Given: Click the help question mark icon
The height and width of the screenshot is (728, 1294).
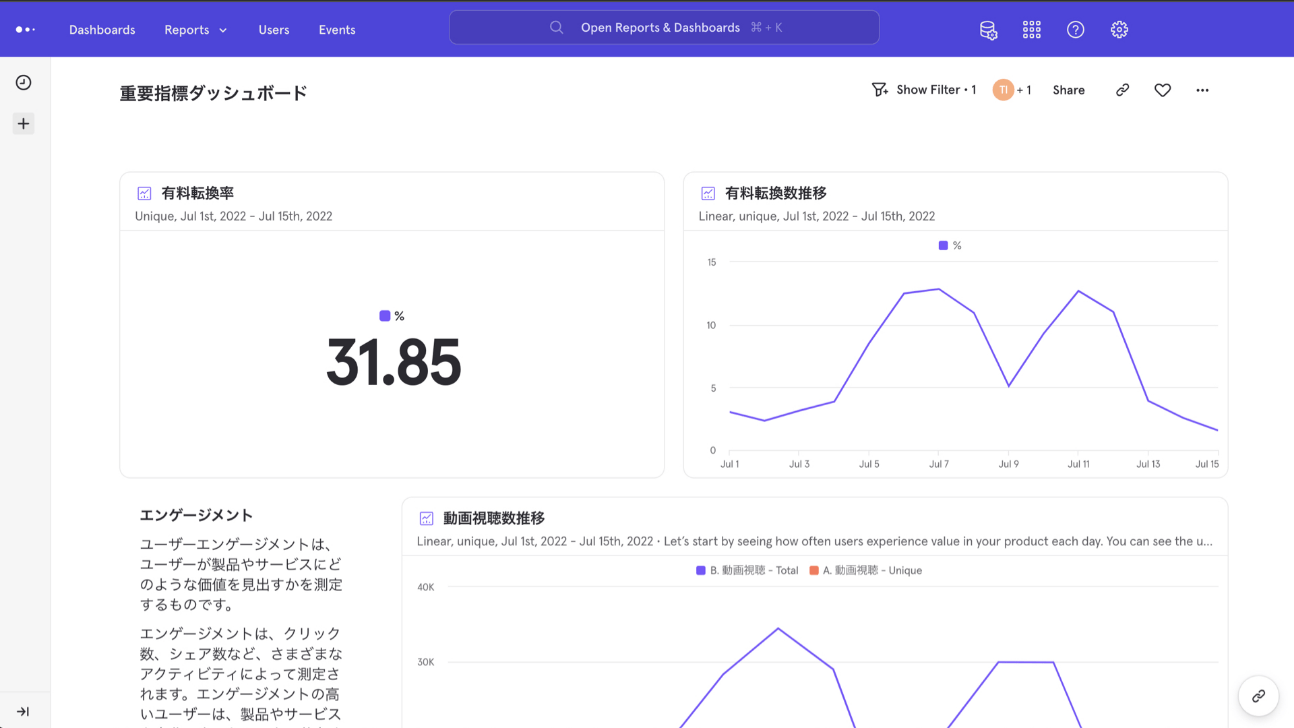Looking at the screenshot, I should (x=1076, y=30).
